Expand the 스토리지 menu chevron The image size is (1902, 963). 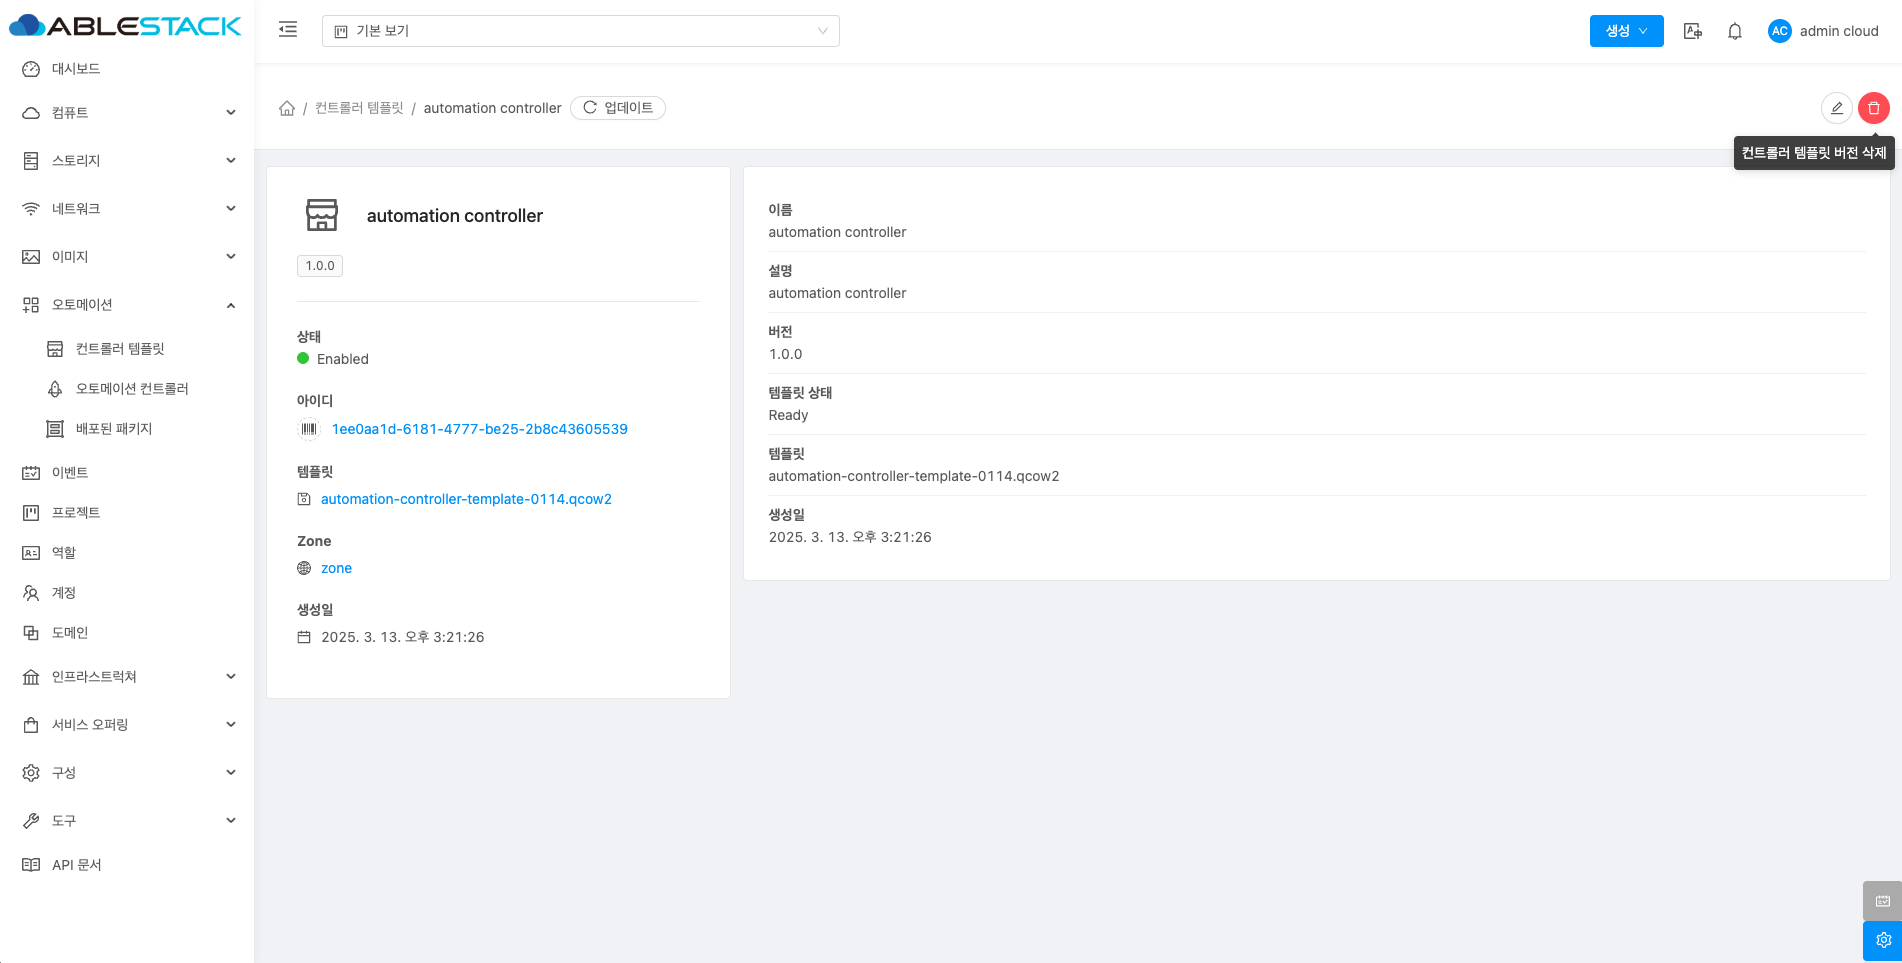(x=231, y=161)
